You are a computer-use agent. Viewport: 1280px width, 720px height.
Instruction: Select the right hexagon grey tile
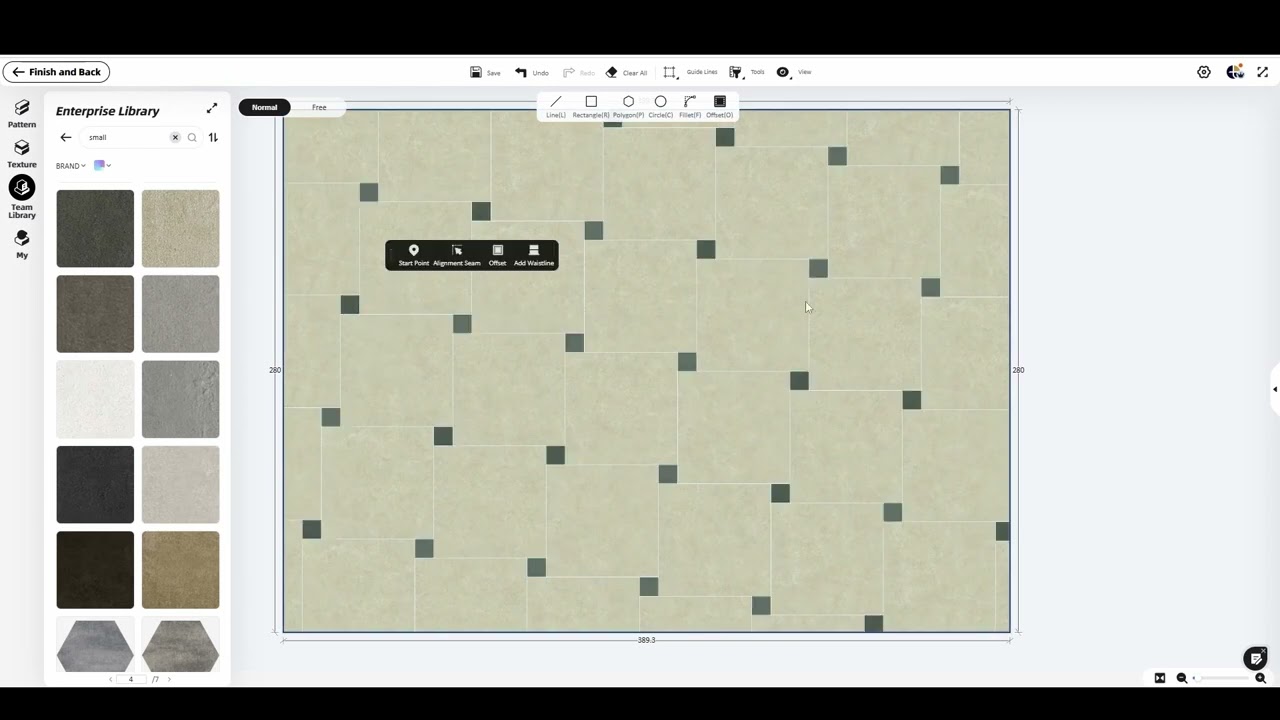(180, 645)
